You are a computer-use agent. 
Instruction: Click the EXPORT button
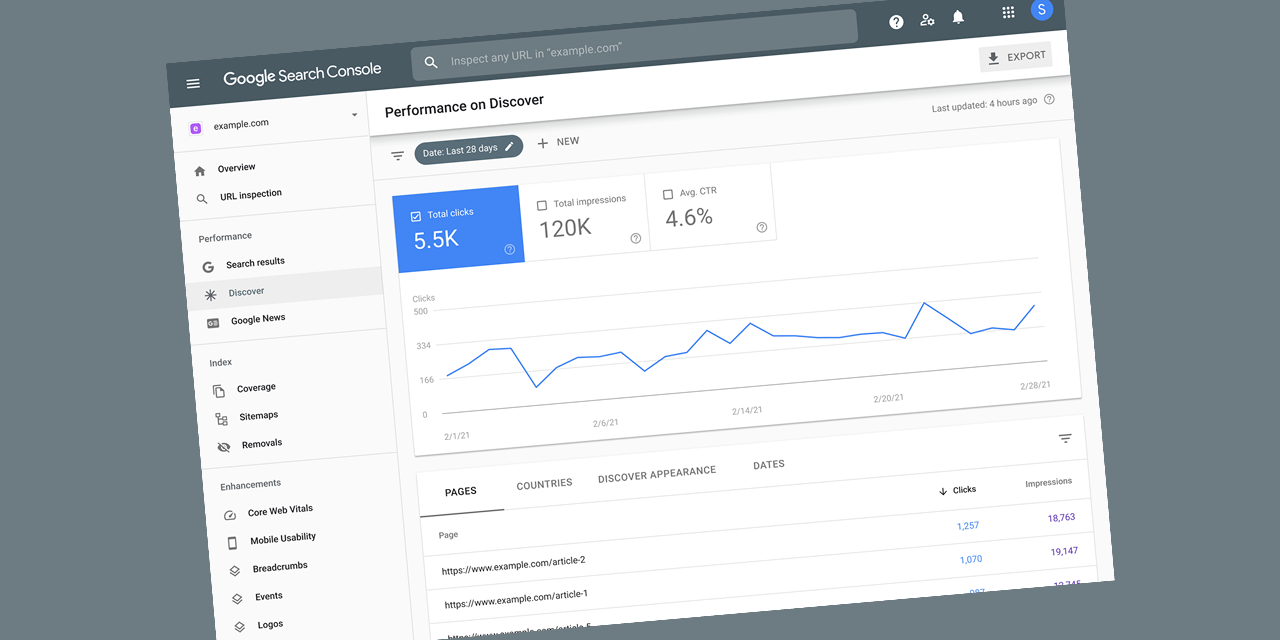[1016, 57]
